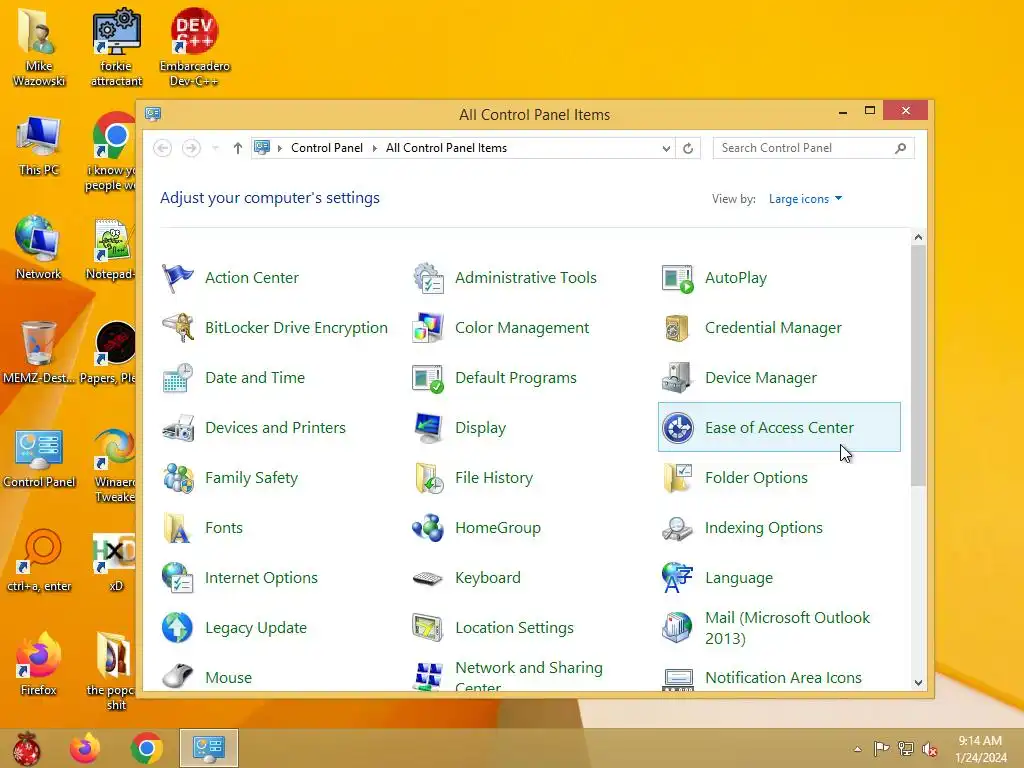Go up one level with Up arrow
This screenshot has height=768, width=1024.
coord(238,148)
